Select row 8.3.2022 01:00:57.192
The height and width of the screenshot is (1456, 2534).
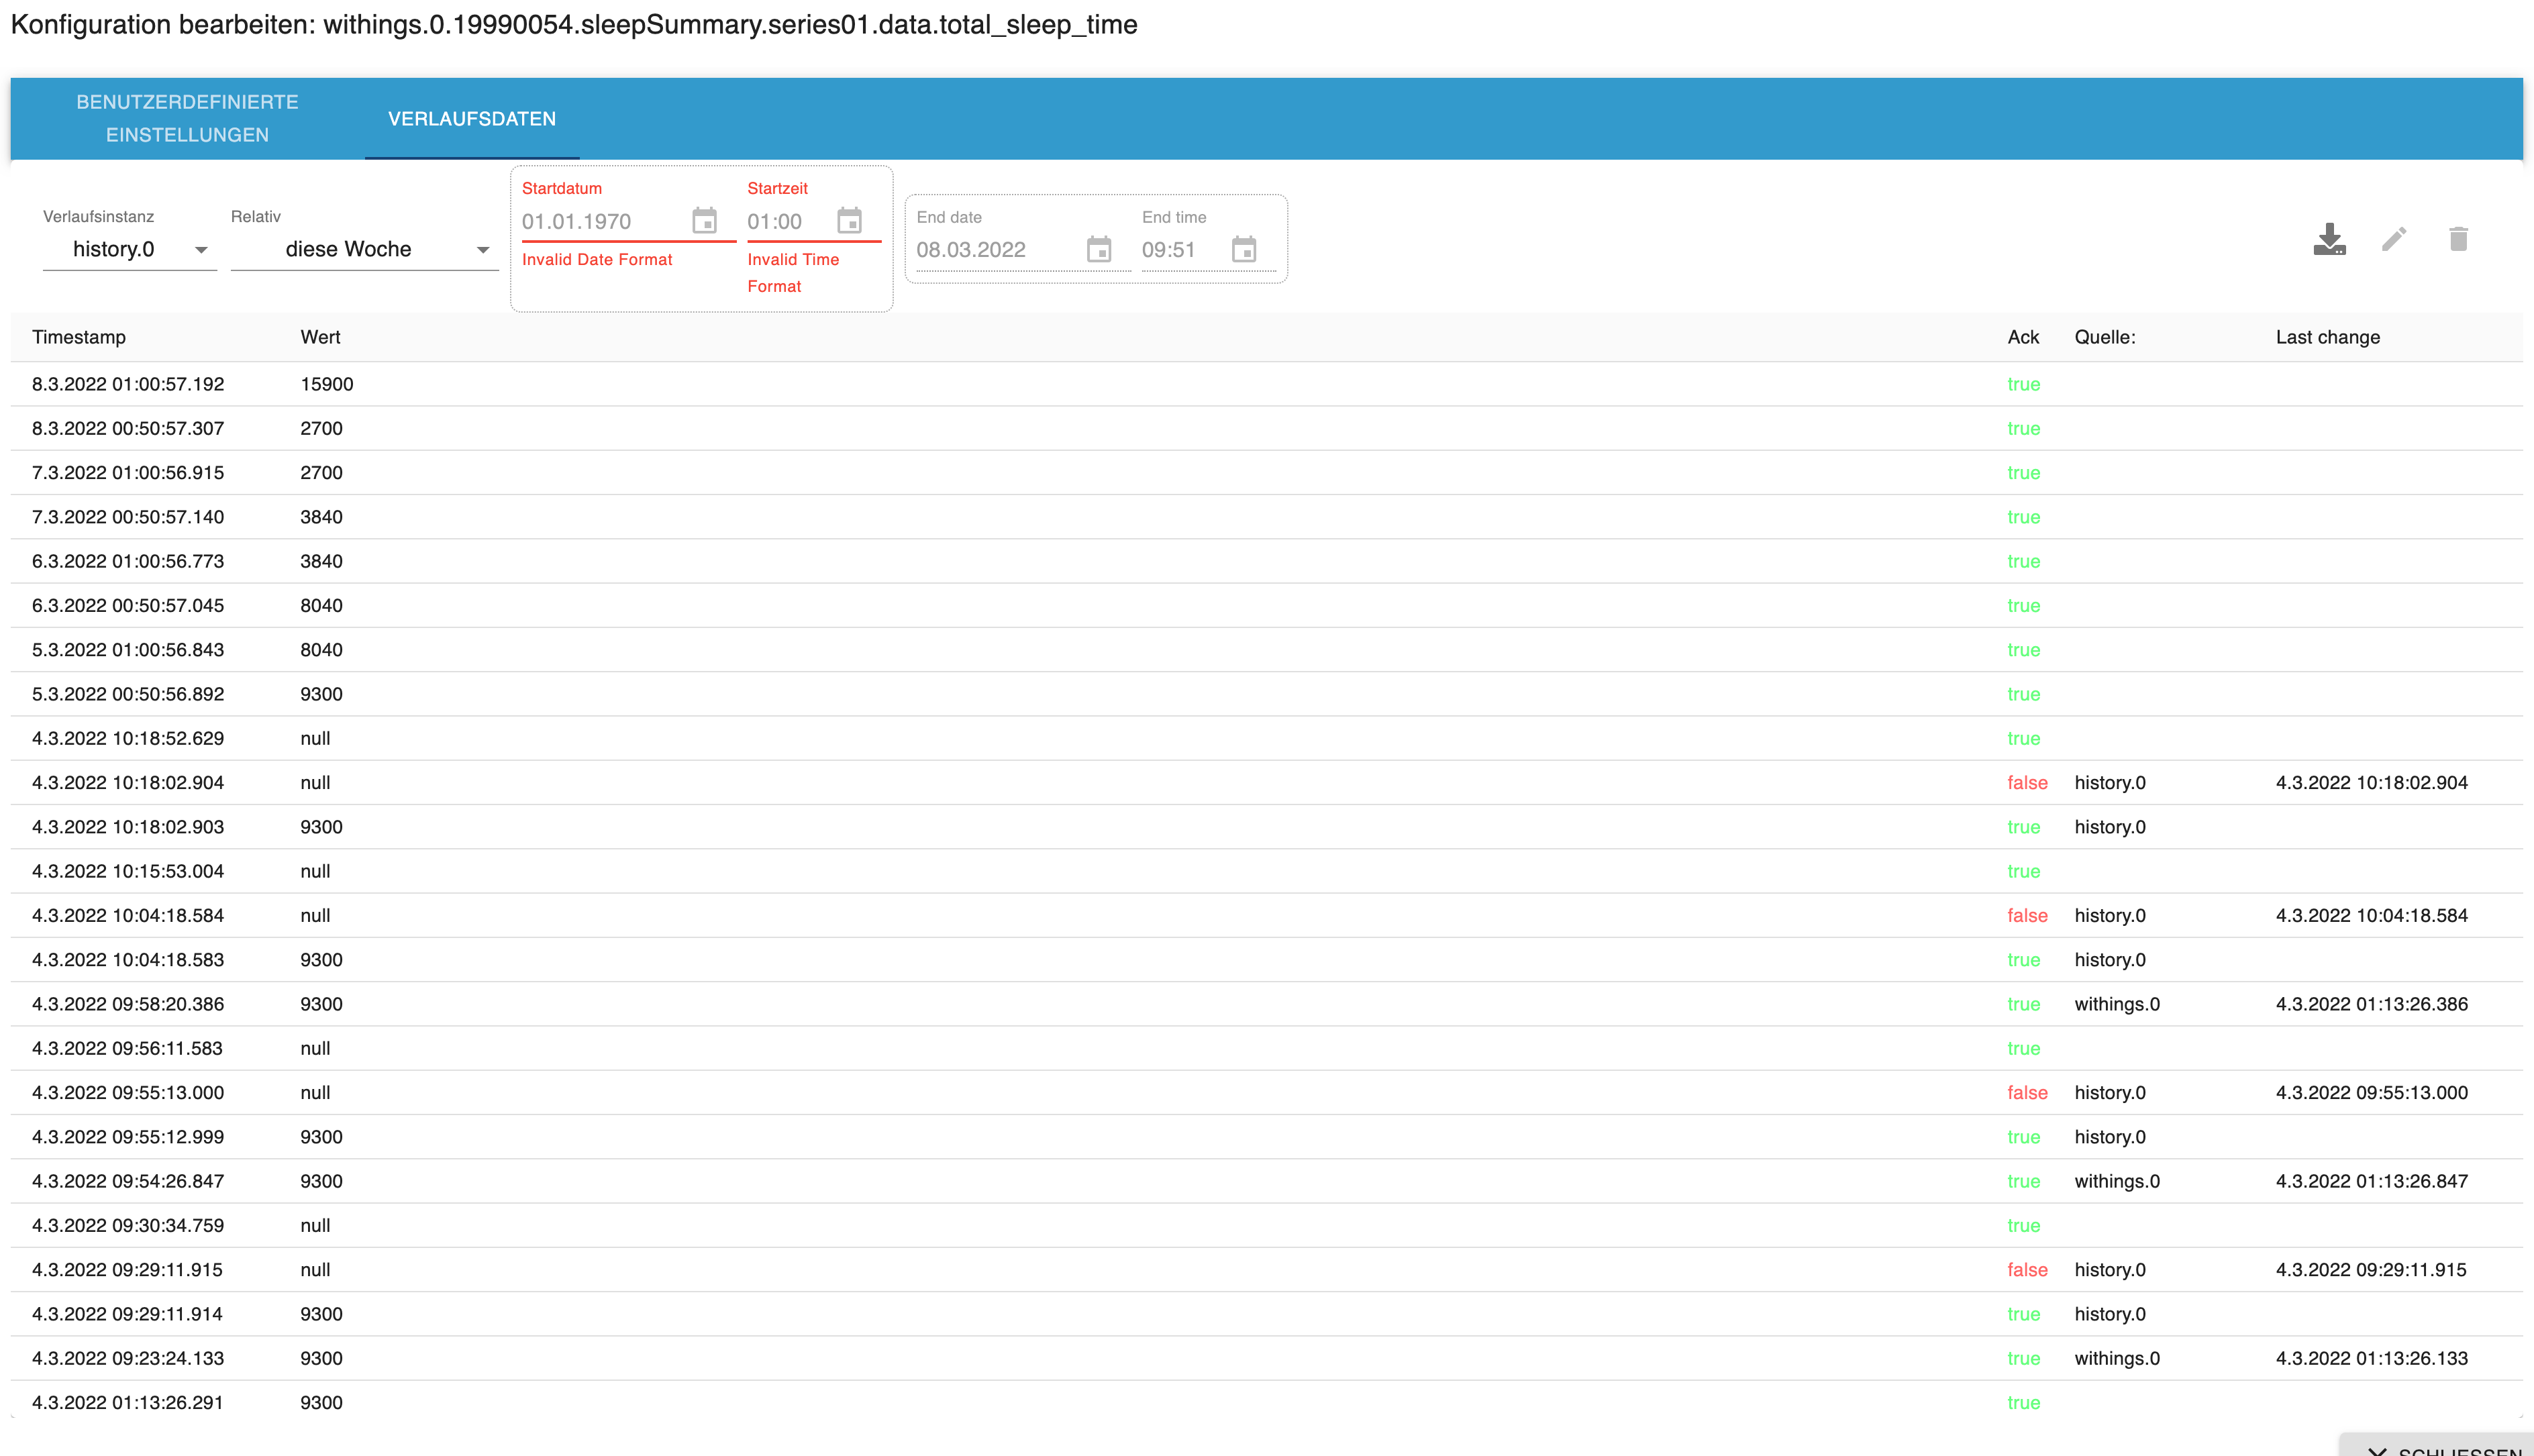pyautogui.click(x=1266, y=384)
